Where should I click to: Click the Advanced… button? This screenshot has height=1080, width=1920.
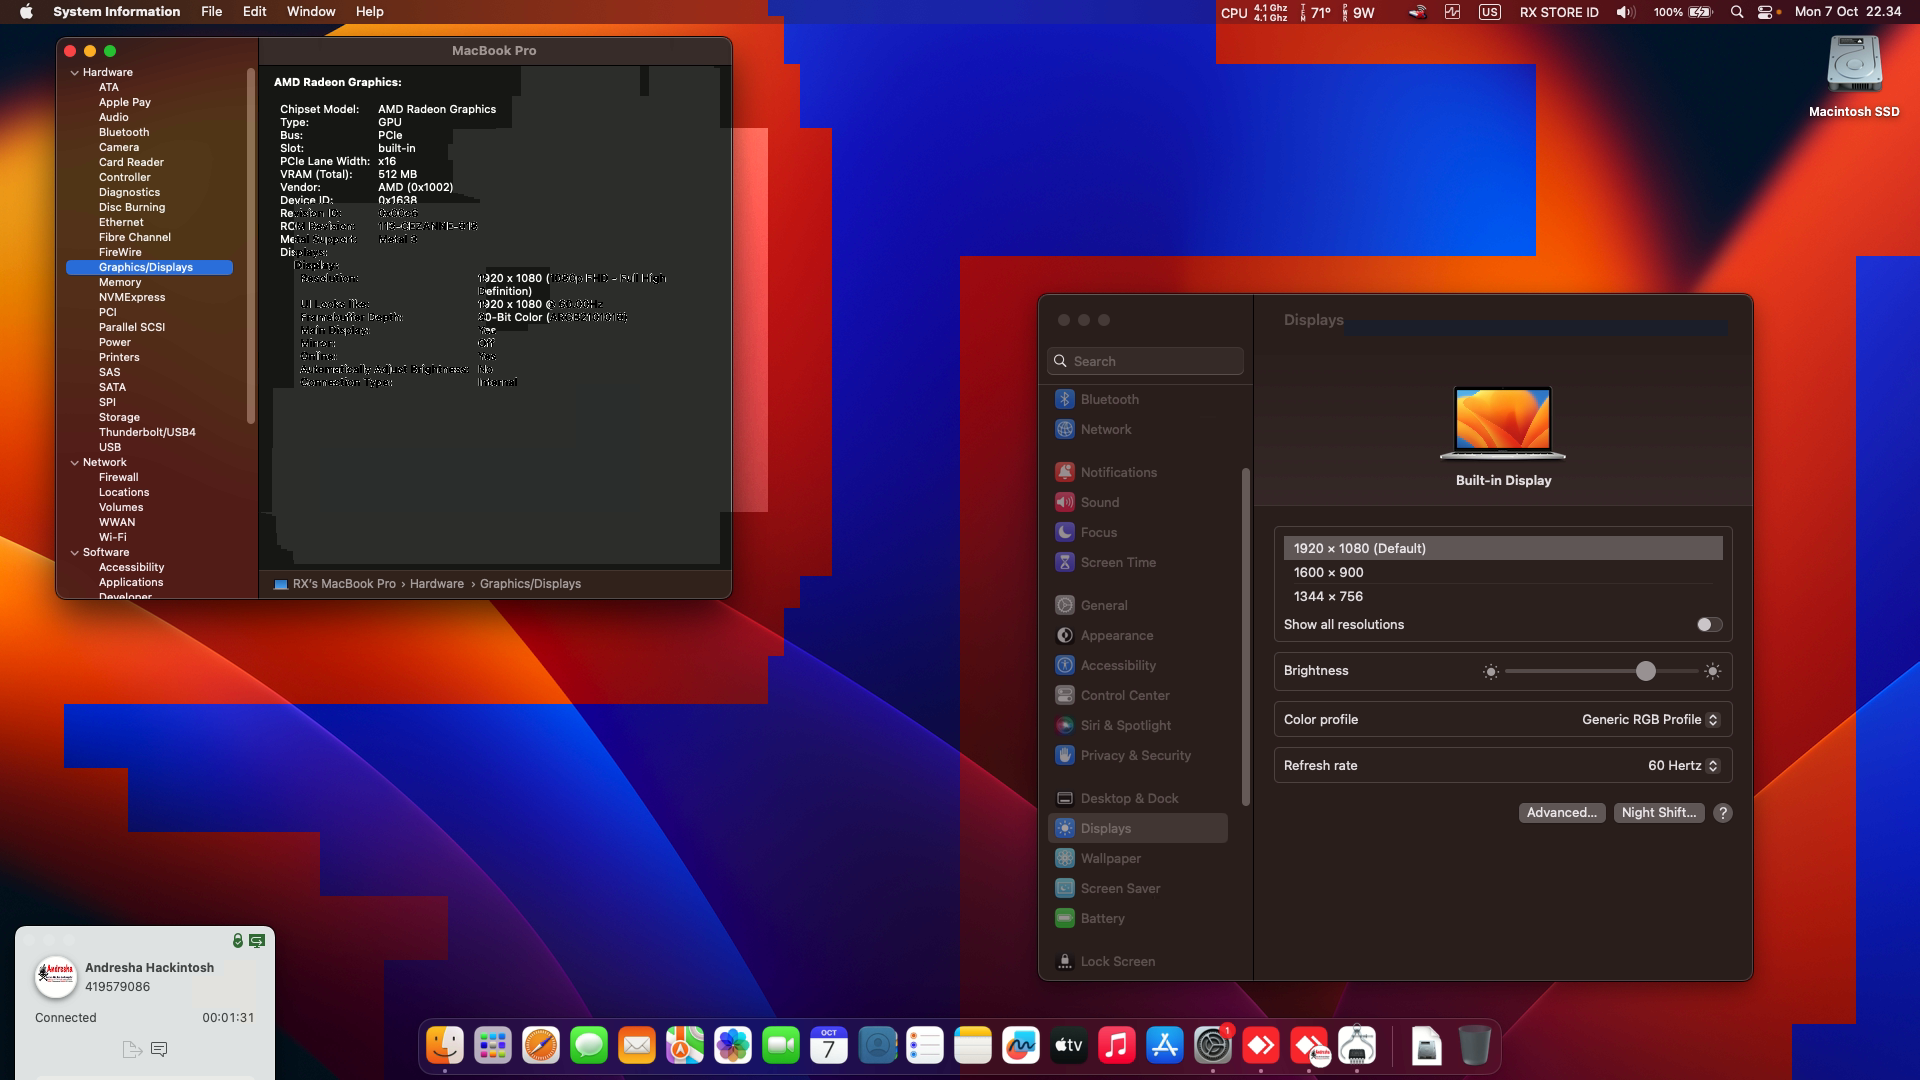click(x=1562, y=813)
